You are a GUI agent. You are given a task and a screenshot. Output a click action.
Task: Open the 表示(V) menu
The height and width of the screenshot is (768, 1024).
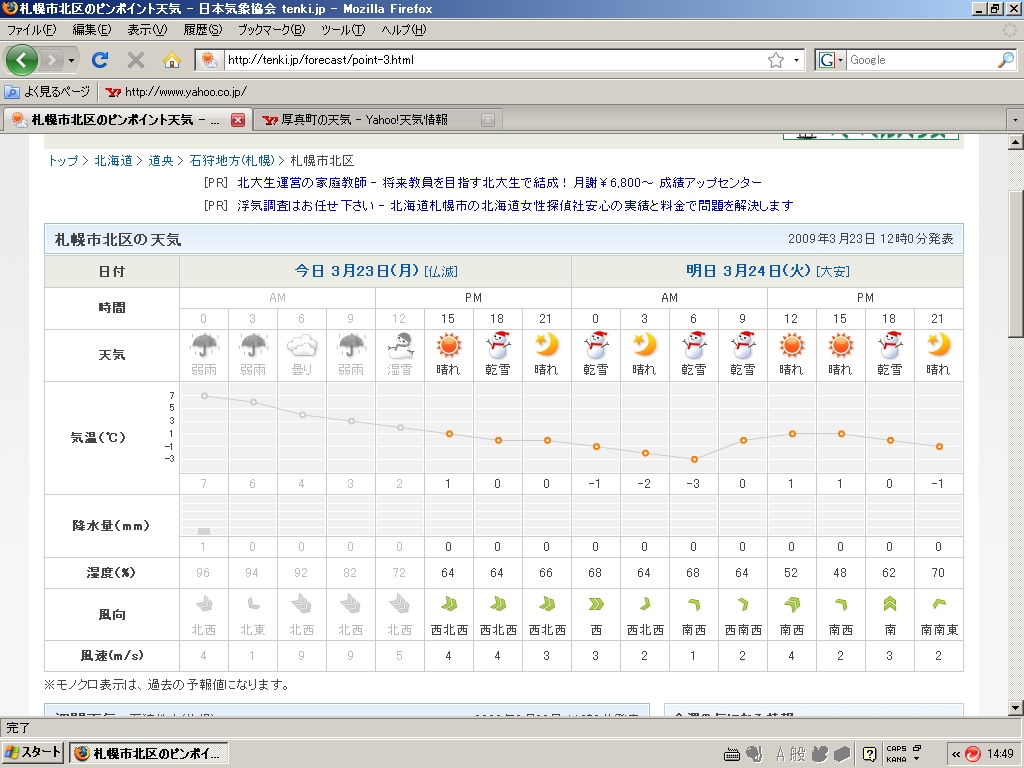tap(147, 29)
